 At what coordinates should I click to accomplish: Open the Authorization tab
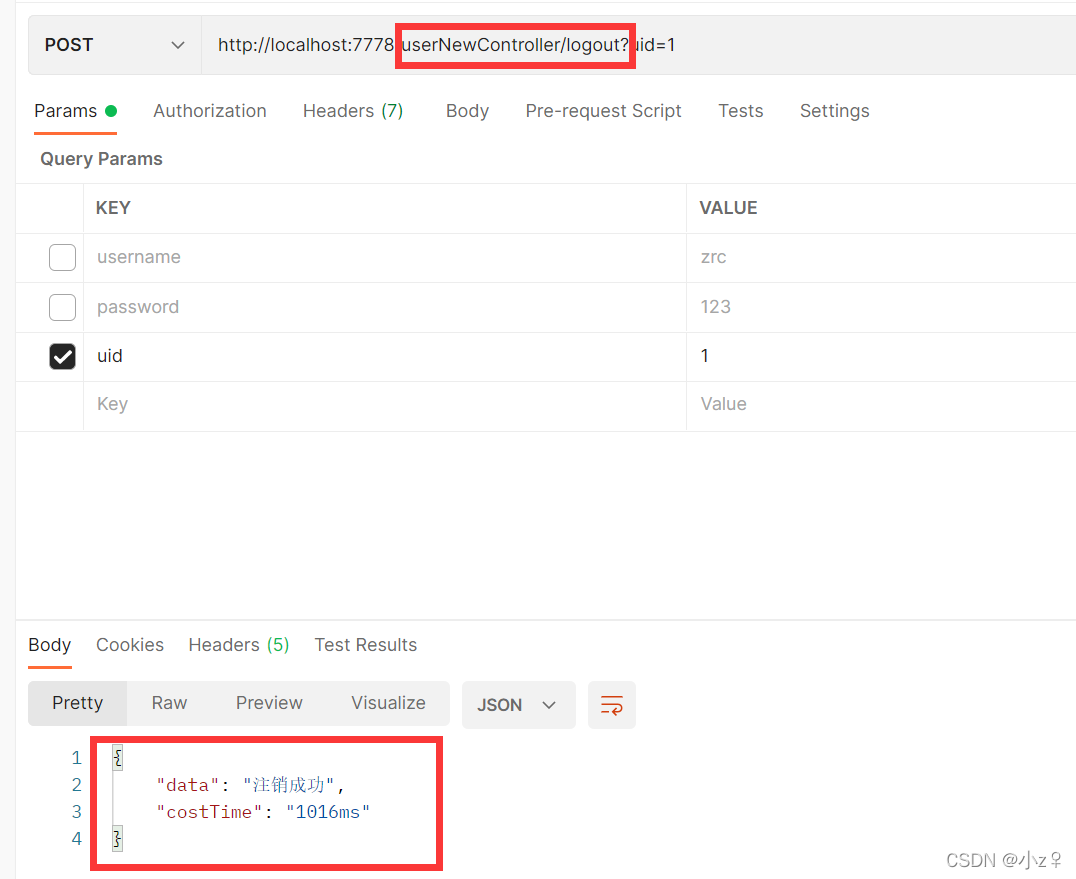coord(210,111)
